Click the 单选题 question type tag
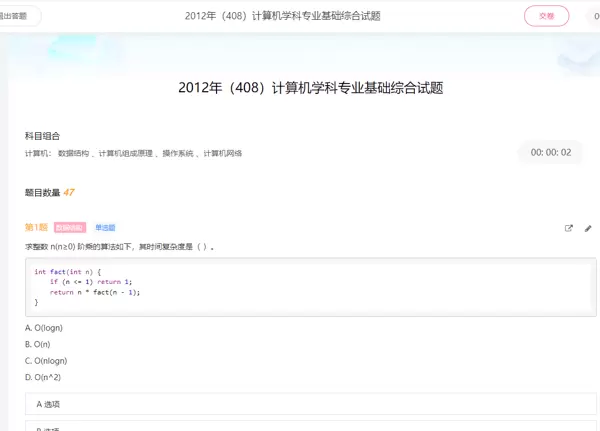Viewport: 600px width, 431px height. [105, 228]
